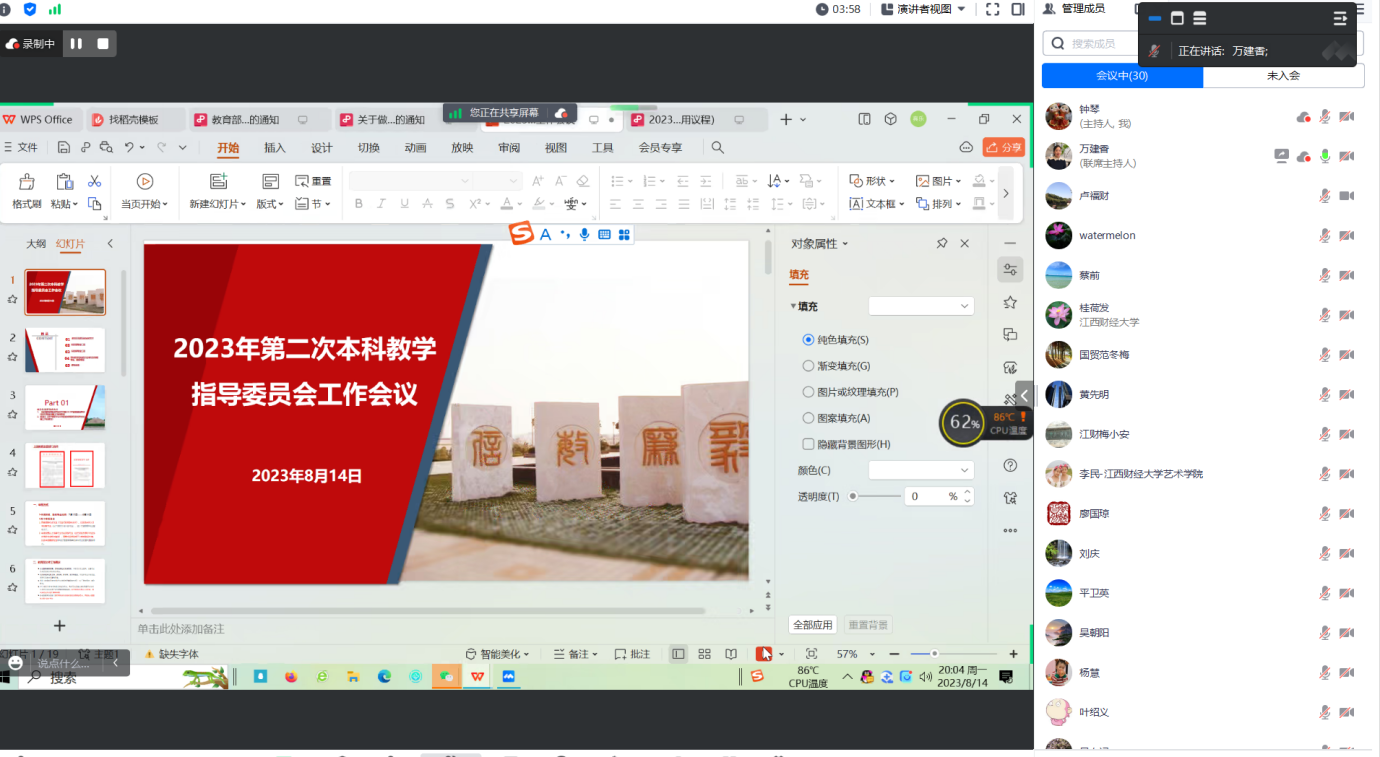Screen dimensions: 1380x757
Task: Enable hide background graphics (隐藏背景图形) checkbox
Action: tap(809, 444)
